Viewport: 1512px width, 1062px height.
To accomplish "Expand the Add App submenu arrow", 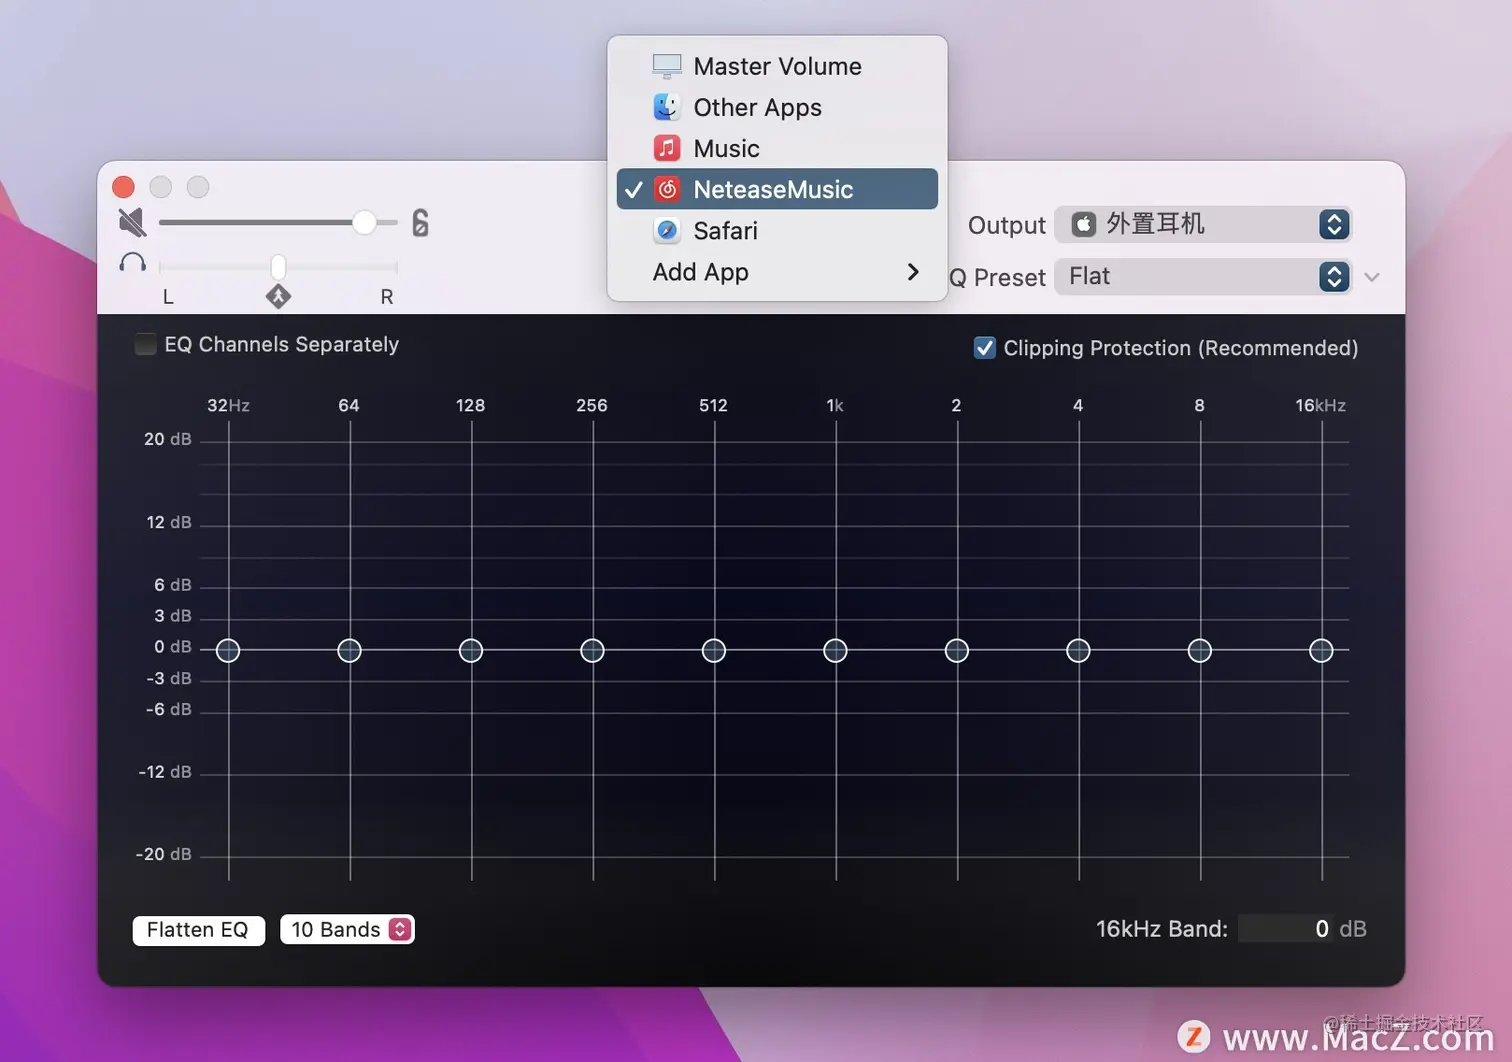I will [912, 272].
